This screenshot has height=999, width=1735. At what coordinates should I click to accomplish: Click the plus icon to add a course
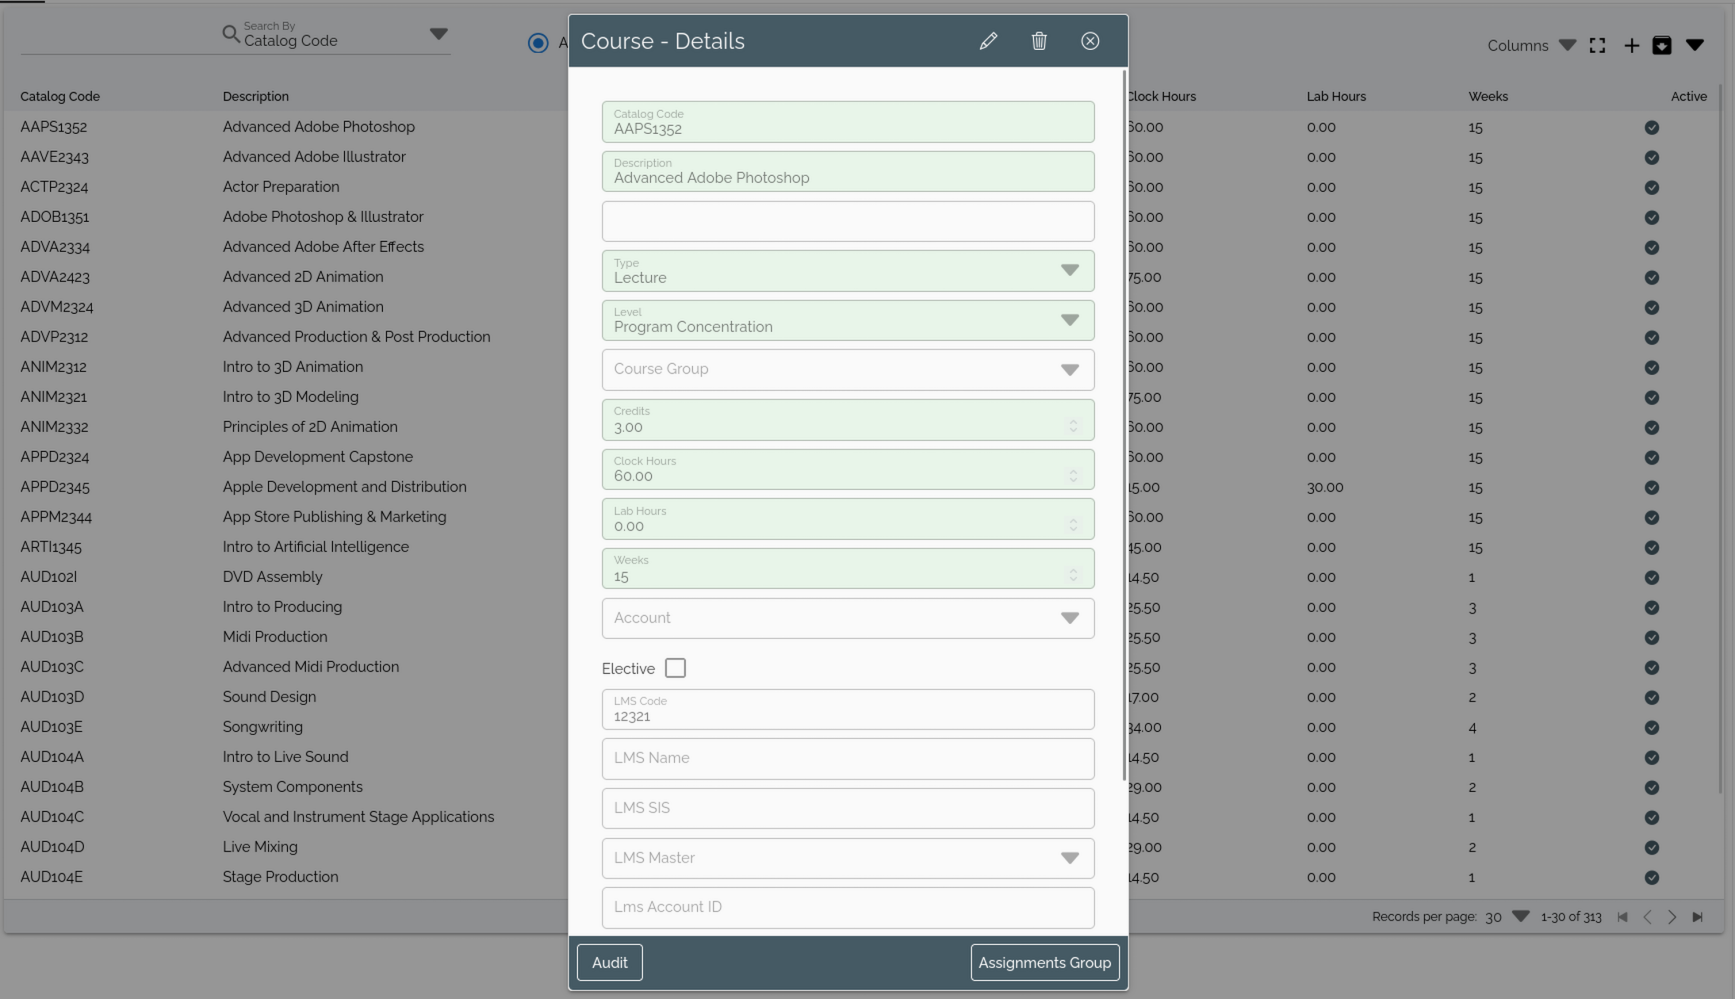click(1631, 46)
